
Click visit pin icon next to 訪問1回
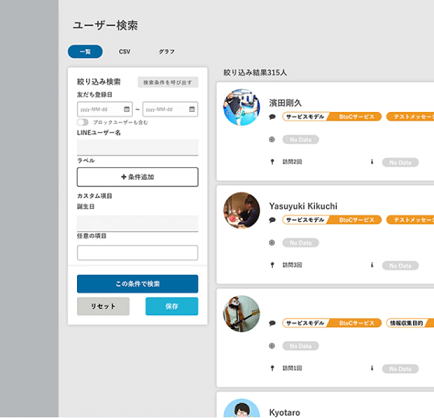272,368
